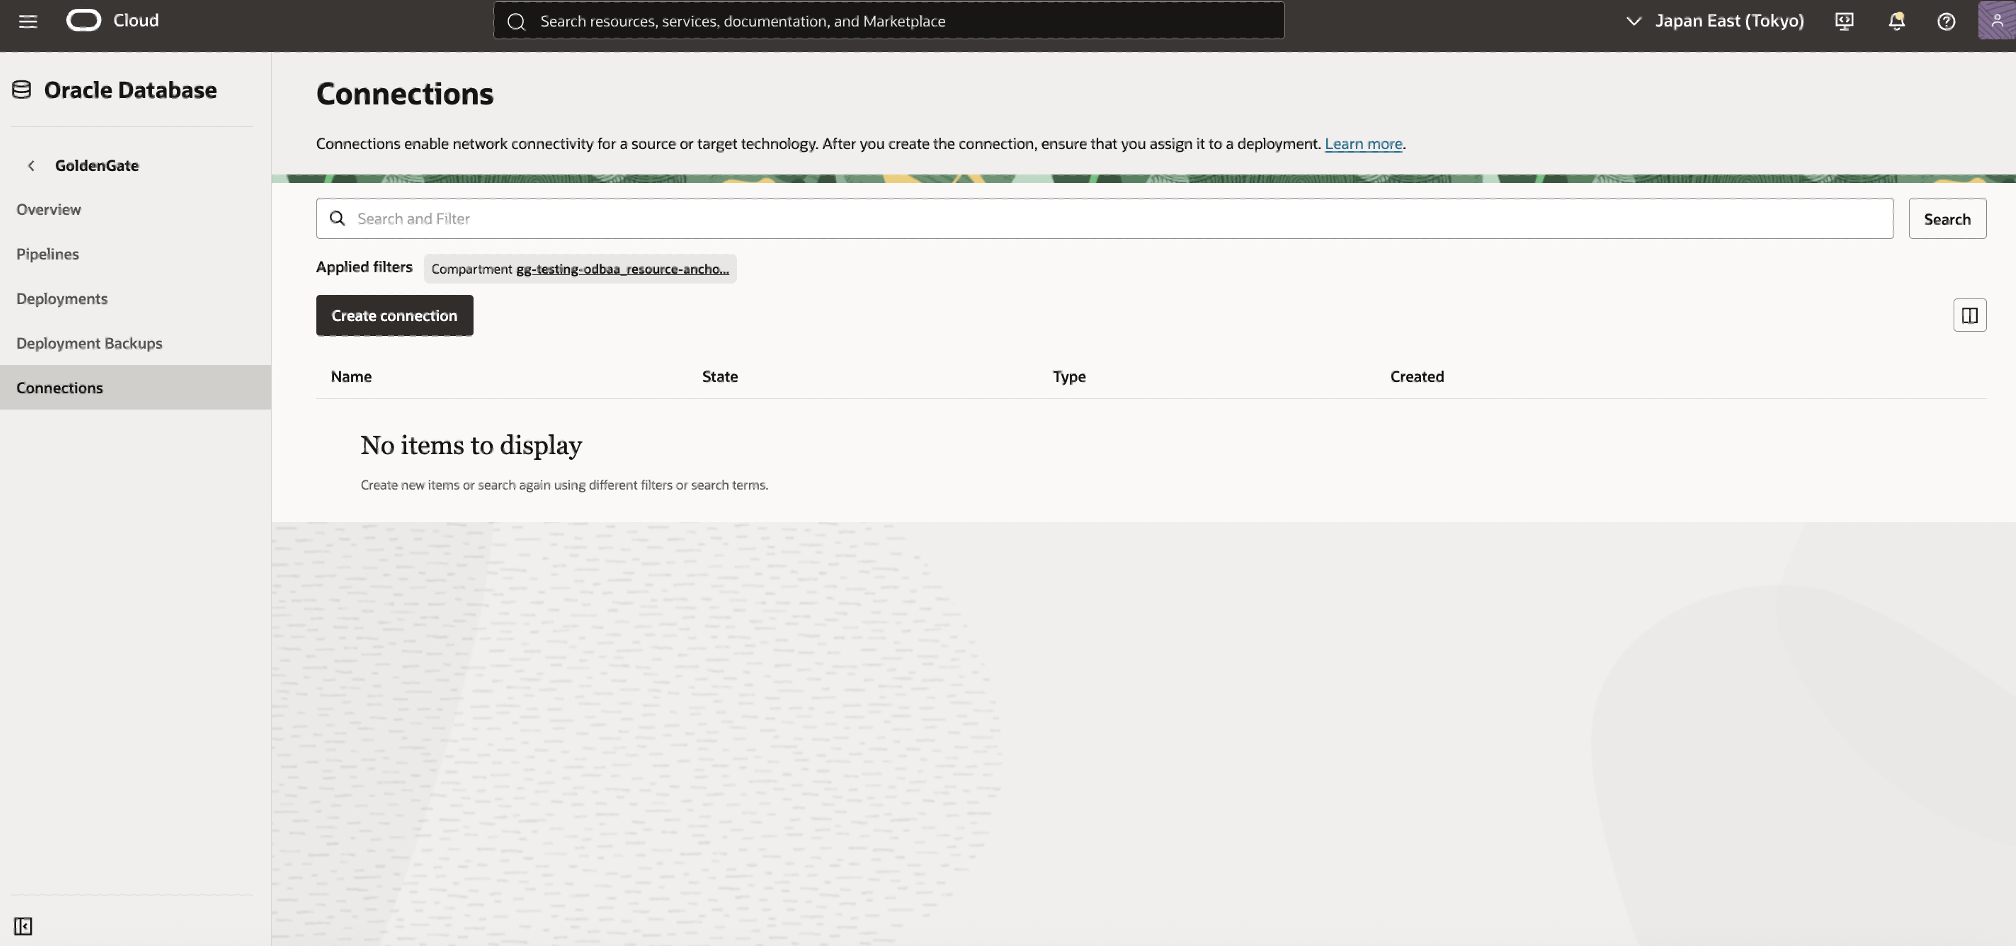Click the 'No items to display' message
This screenshot has width=2016, height=946.
tap(471, 445)
